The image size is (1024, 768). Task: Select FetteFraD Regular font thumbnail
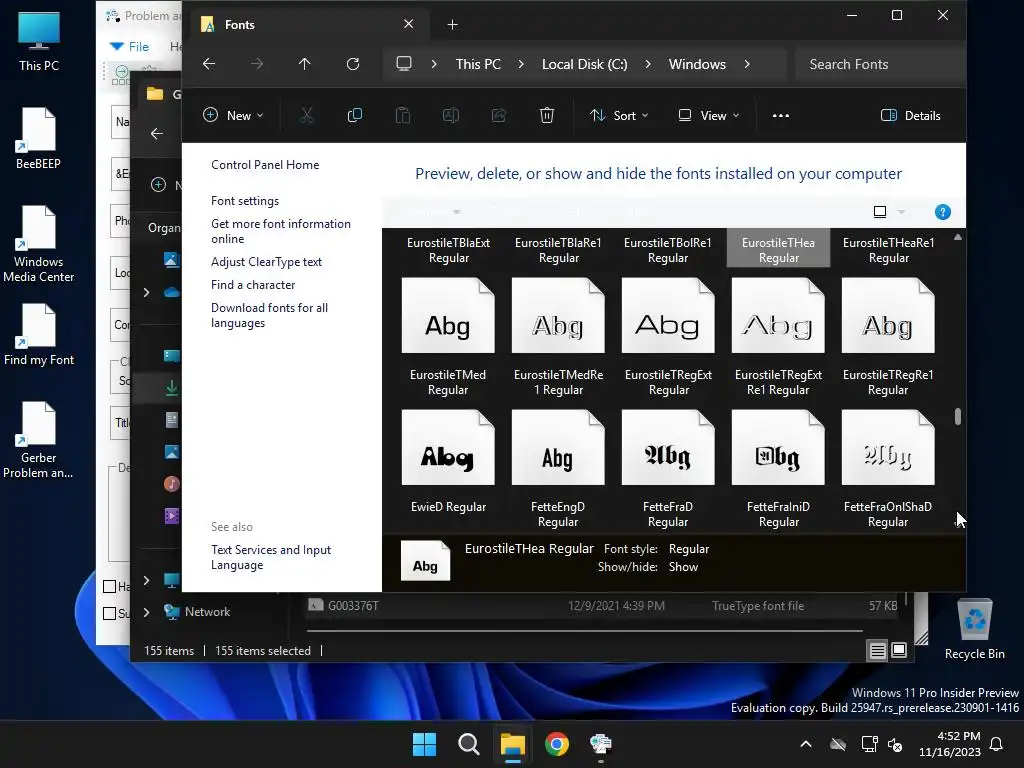click(668, 447)
